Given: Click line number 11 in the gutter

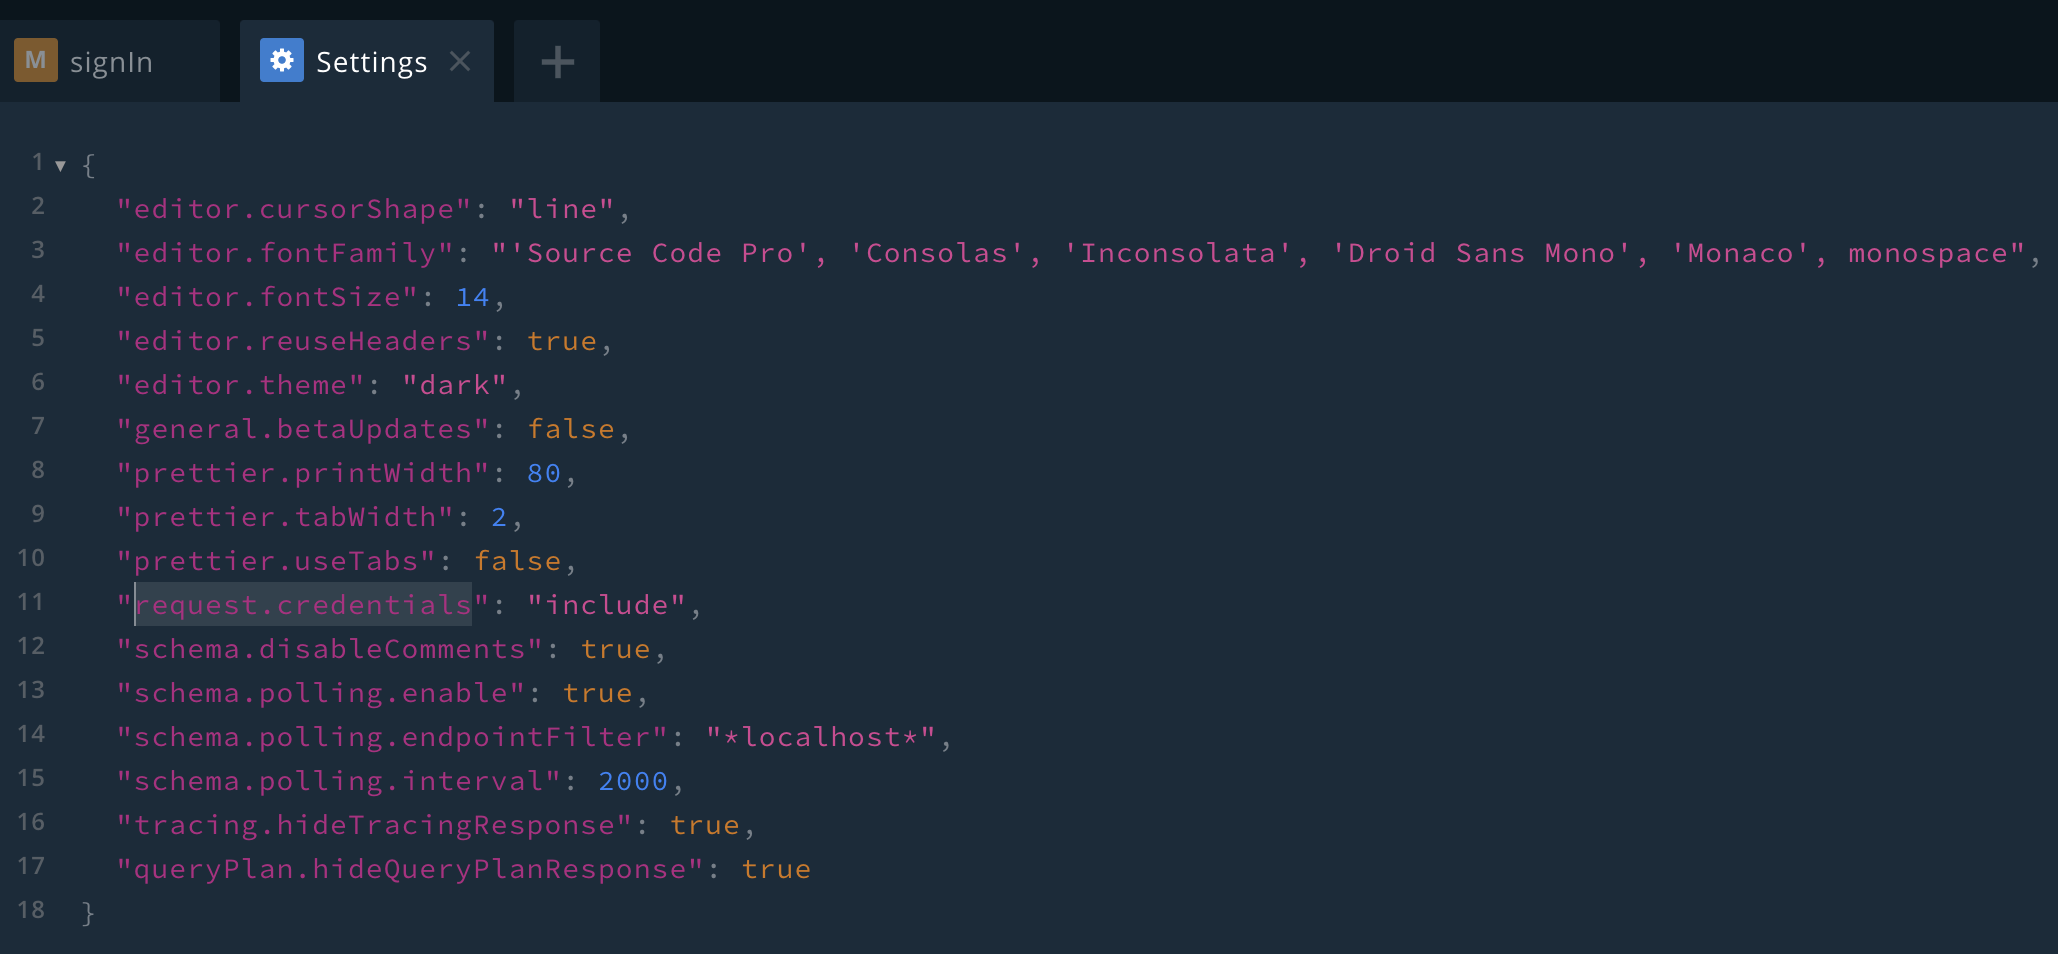Looking at the screenshot, I should (31, 602).
